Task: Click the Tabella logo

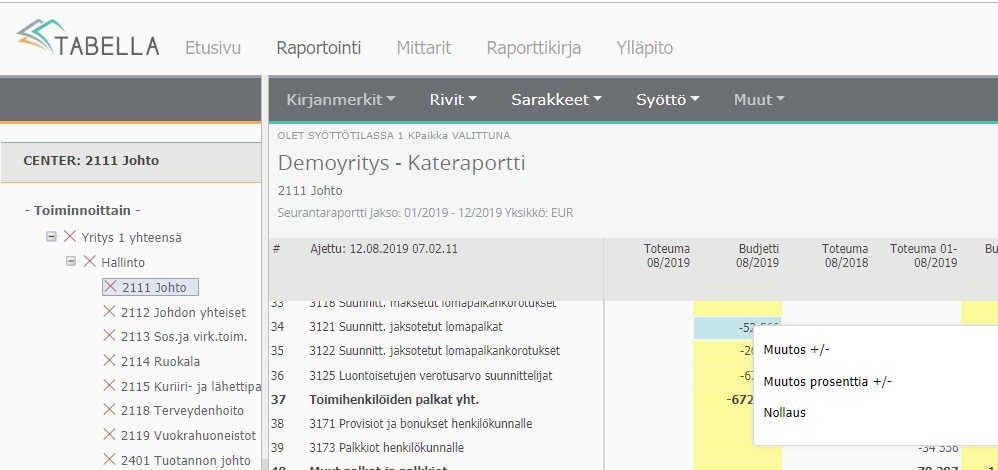Action: [x=88, y=40]
